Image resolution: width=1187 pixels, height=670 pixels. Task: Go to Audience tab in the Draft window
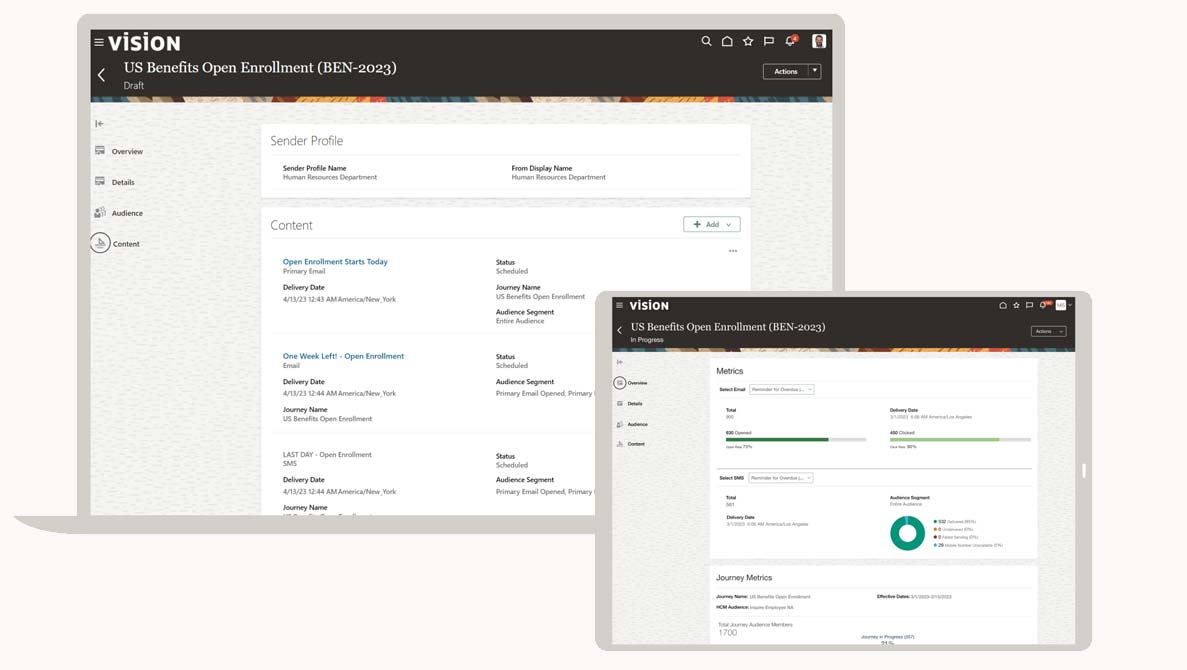(127, 213)
